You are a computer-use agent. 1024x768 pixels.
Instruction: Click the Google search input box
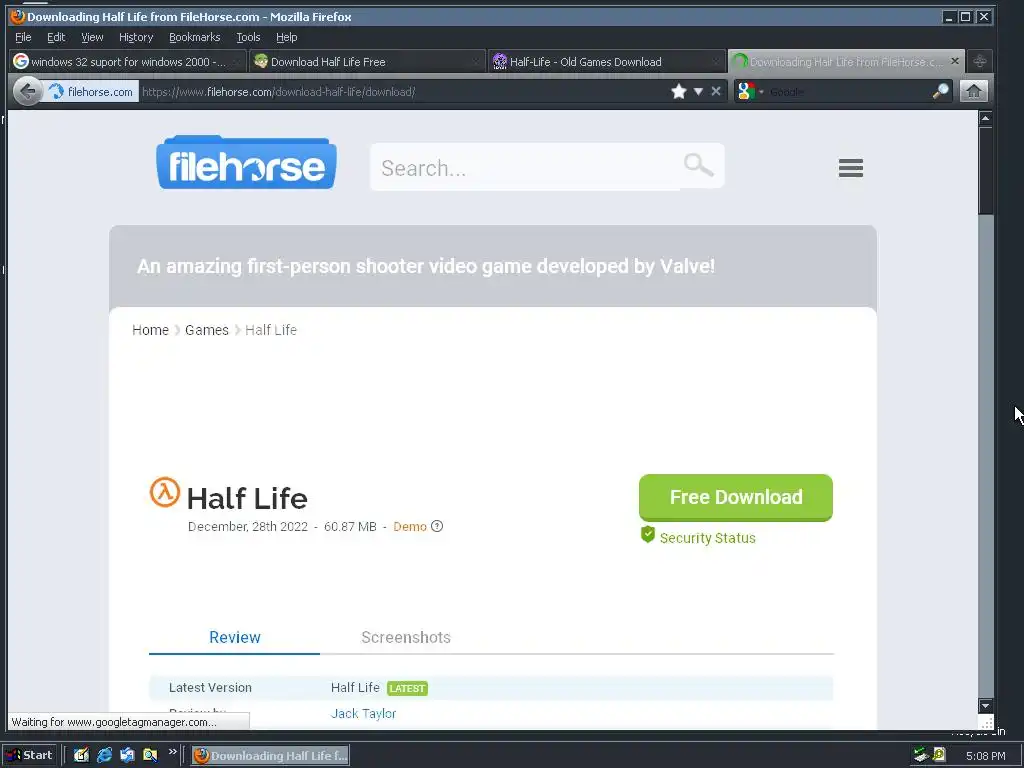tap(848, 92)
